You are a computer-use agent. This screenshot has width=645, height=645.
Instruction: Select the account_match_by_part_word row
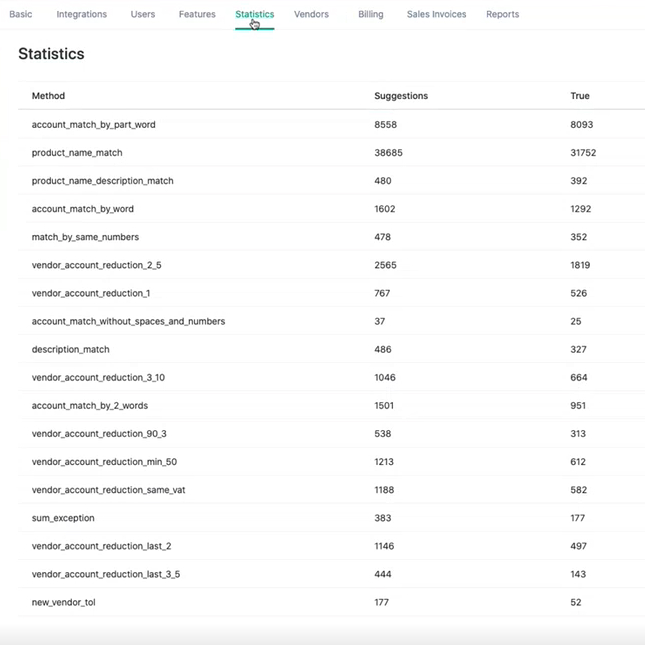(94, 125)
